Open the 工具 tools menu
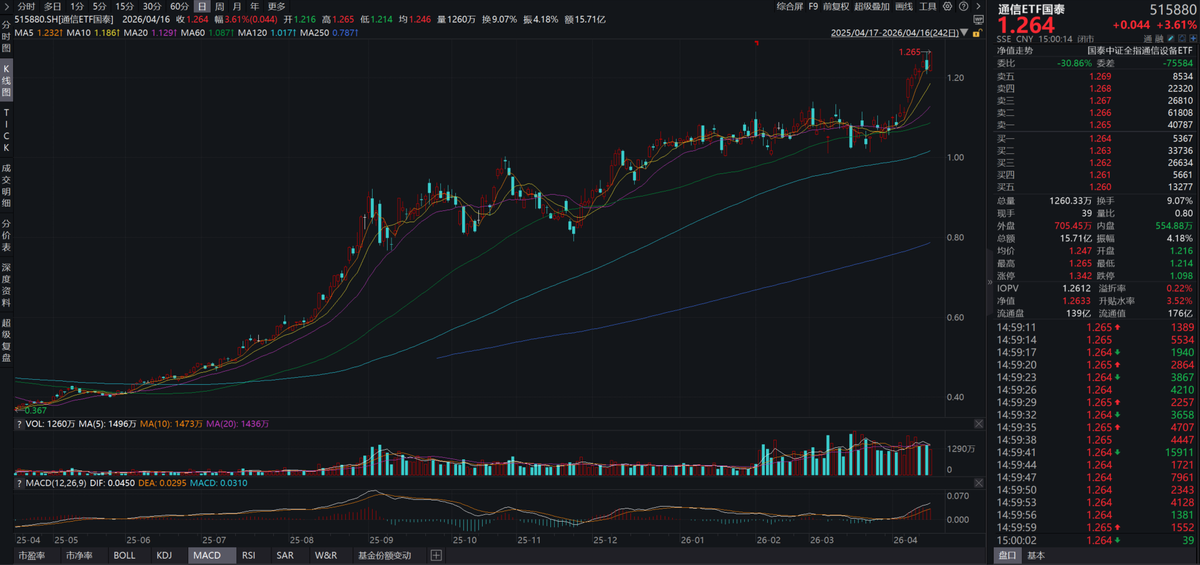 [929, 6]
